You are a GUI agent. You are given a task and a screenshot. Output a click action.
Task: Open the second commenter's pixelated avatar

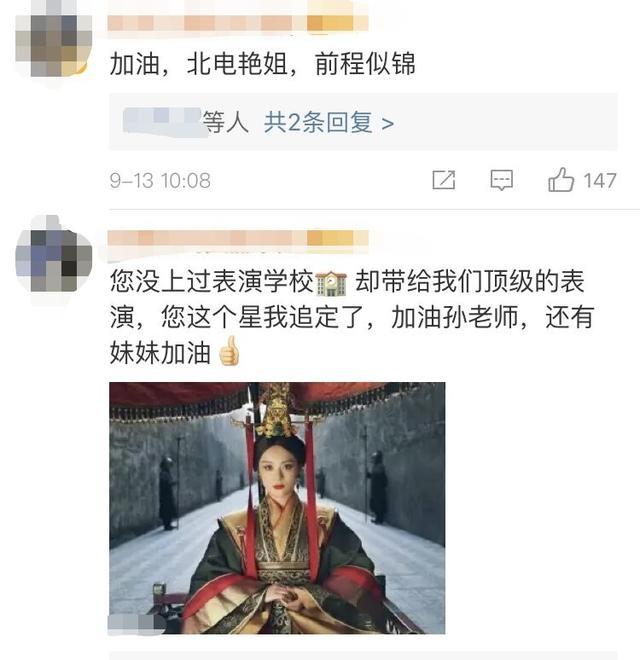click(53, 256)
